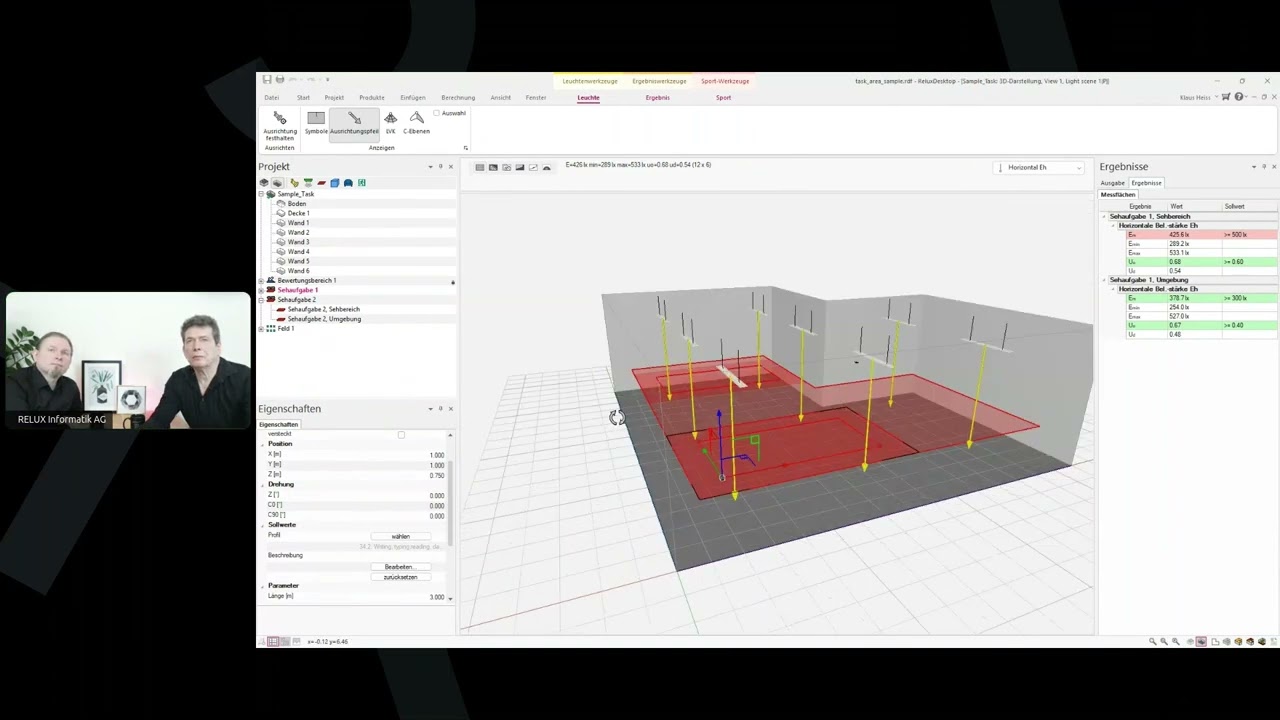Screen dimensions: 1280x720
Task: Click the blue arch icon in project toolbar
Action: [x=348, y=183]
